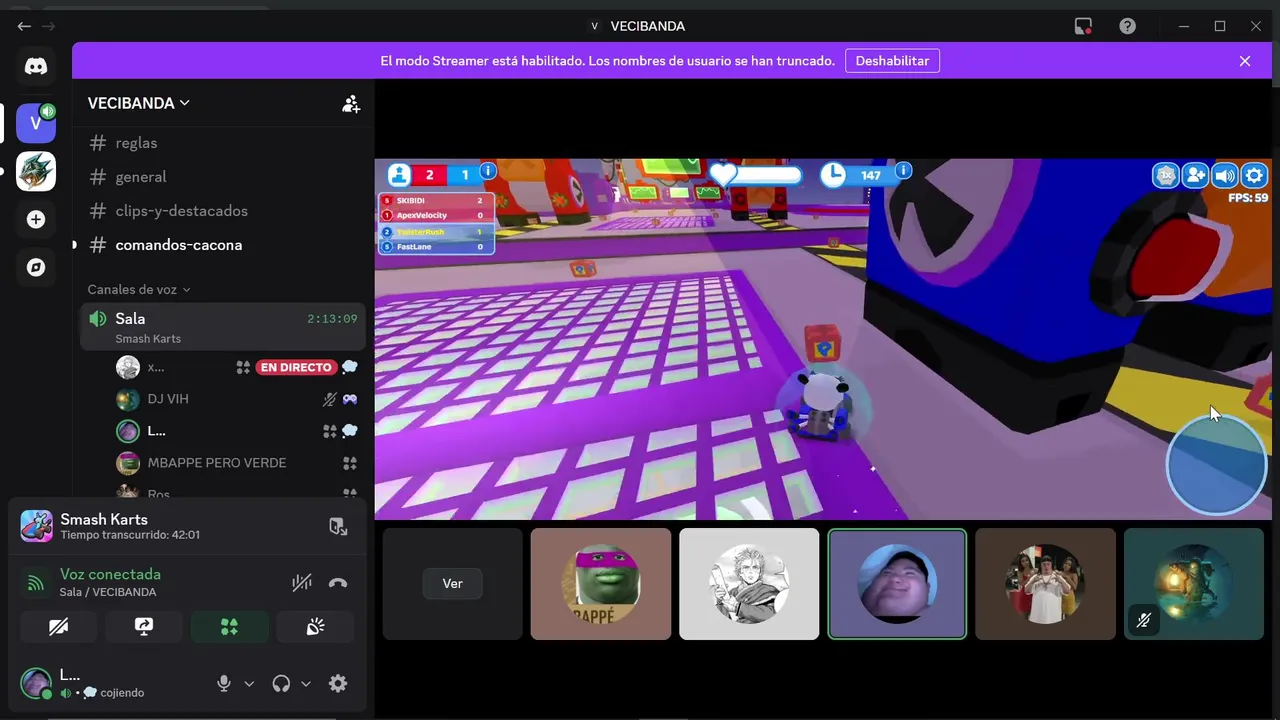Open the second server with creature avatar

tap(36, 171)
